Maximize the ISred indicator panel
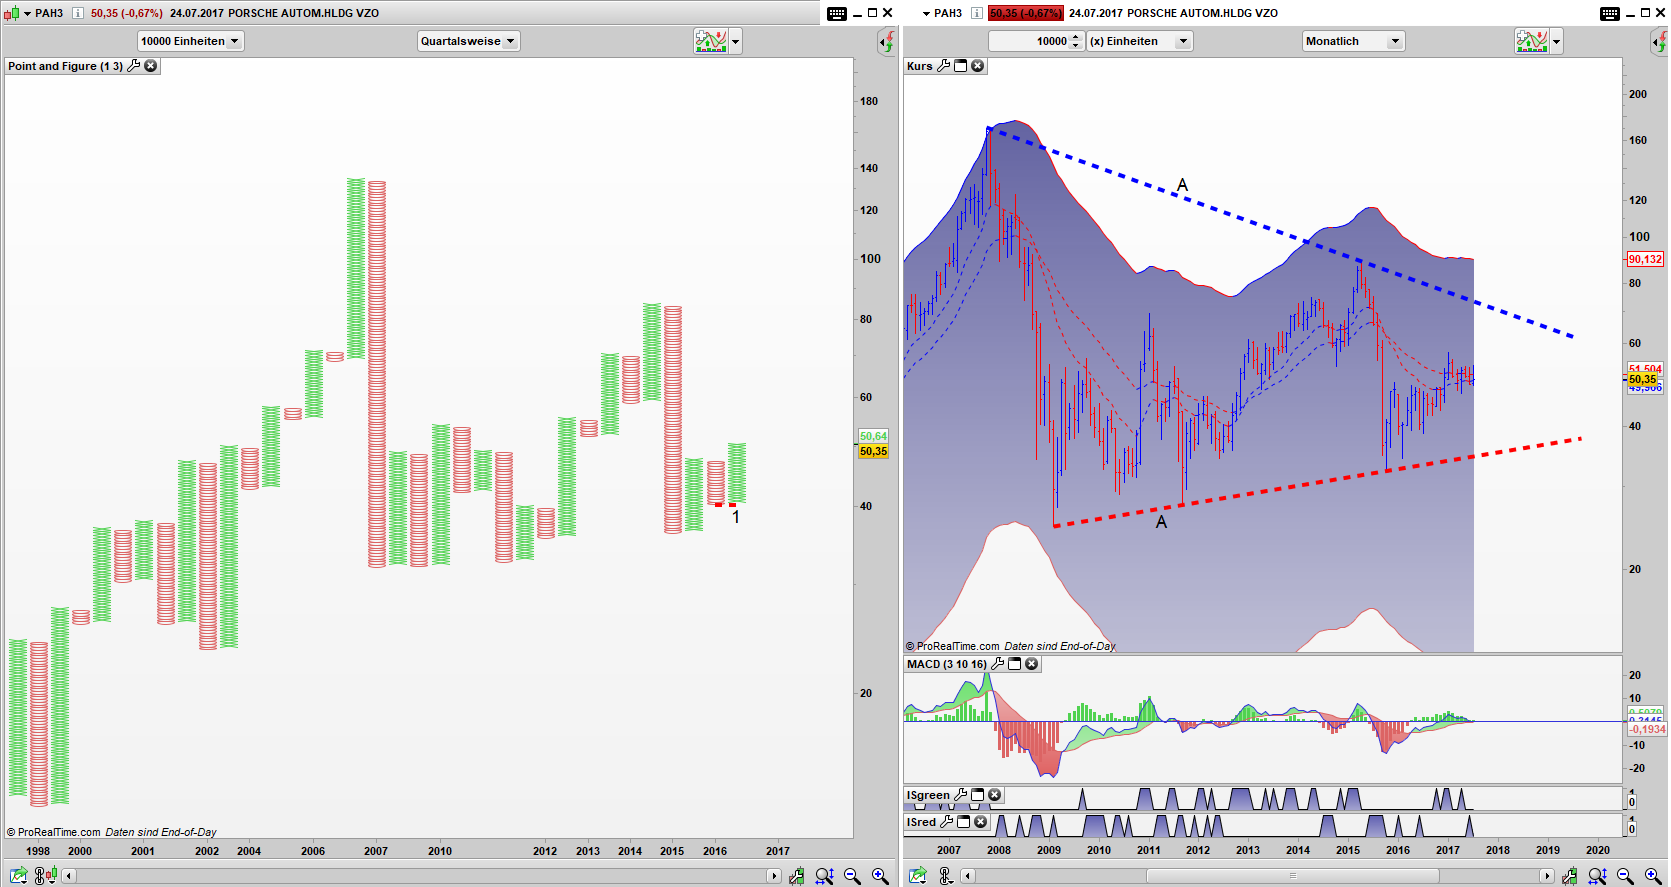 coord(964,822)
